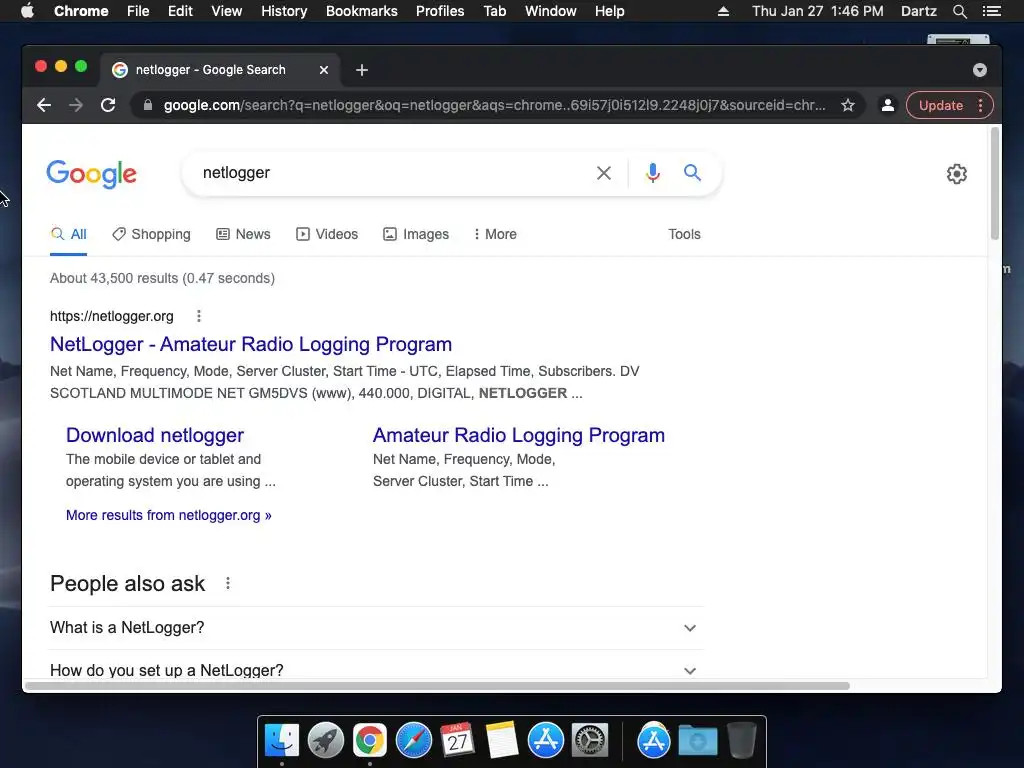
Task: Click the https://netlogger.org URL text
Action: click(112, 316)
